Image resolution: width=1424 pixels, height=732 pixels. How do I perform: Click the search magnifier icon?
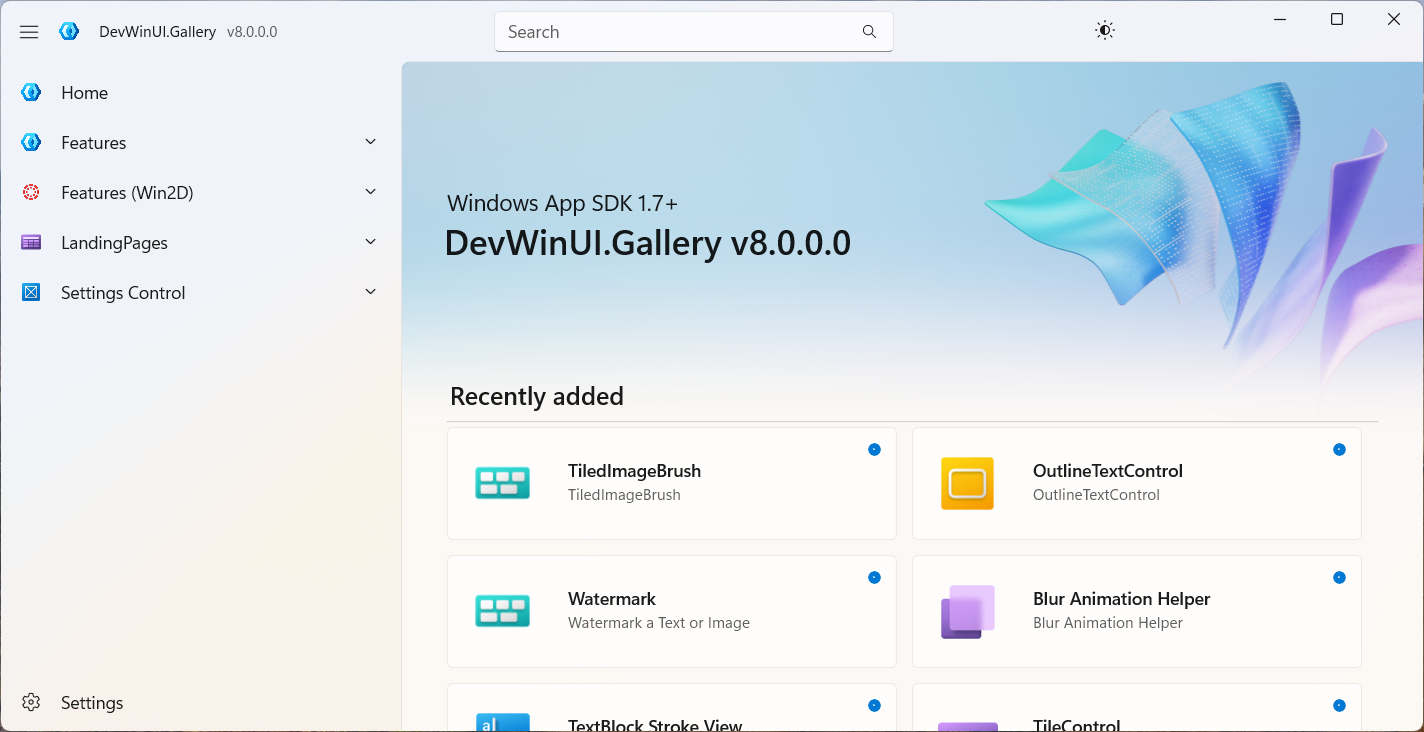(869, 32)
